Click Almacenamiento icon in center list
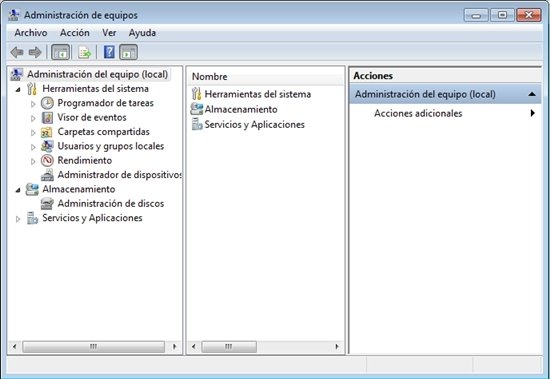This screenshot has width=550, height=379. (x=196, y=109)
